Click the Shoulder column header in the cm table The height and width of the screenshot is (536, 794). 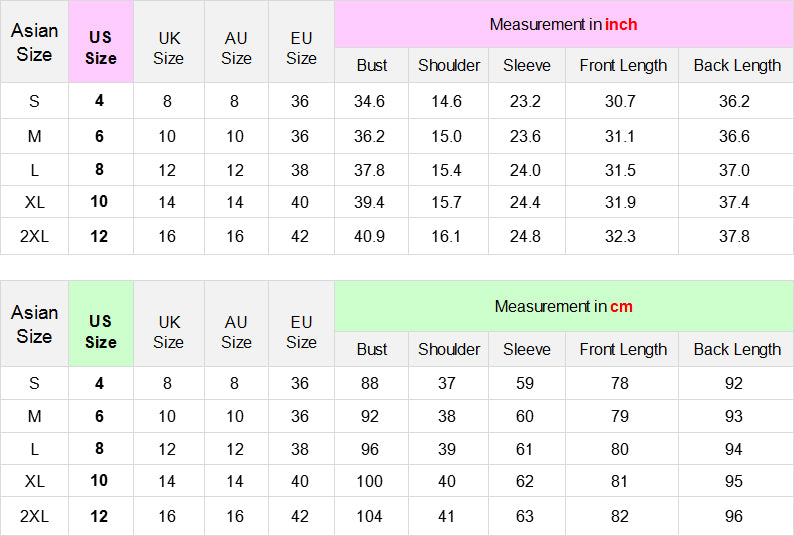click(x=449, y=349)
